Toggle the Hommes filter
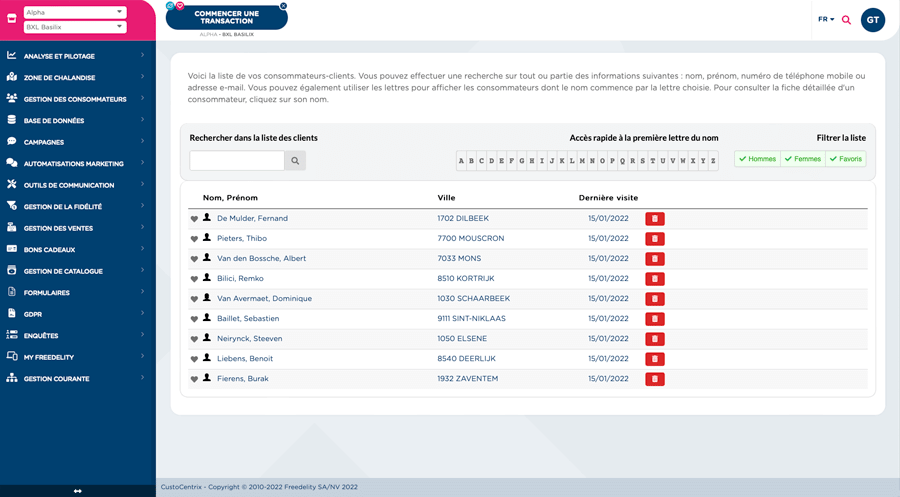This screenshot has width=900, height=497. coord(757,159)
